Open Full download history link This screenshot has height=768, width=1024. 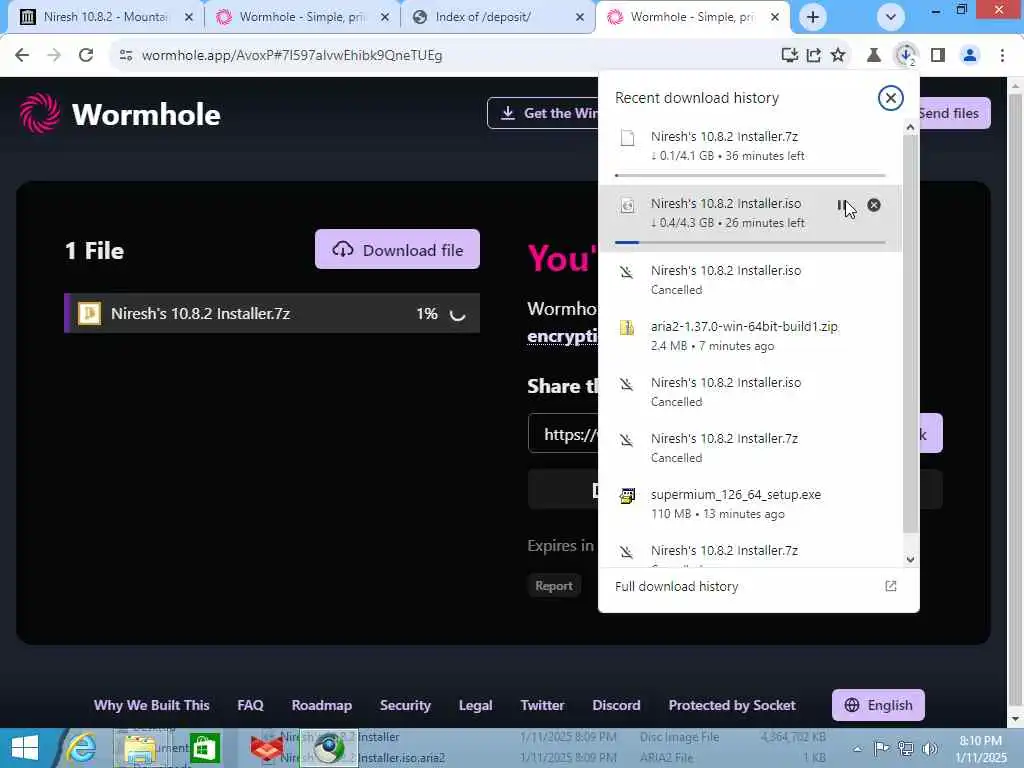(677, 586)
